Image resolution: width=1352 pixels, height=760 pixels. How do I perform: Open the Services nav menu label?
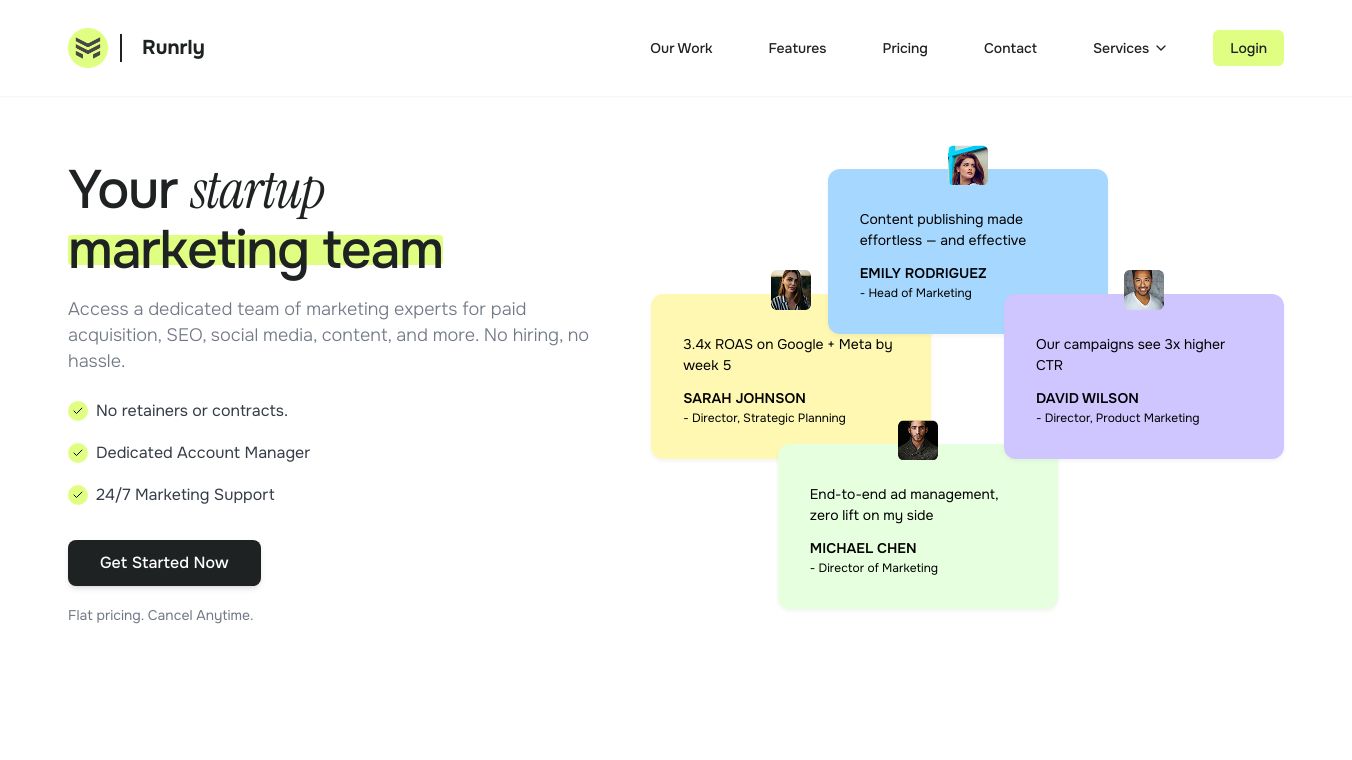click(x=1121, y=48)
